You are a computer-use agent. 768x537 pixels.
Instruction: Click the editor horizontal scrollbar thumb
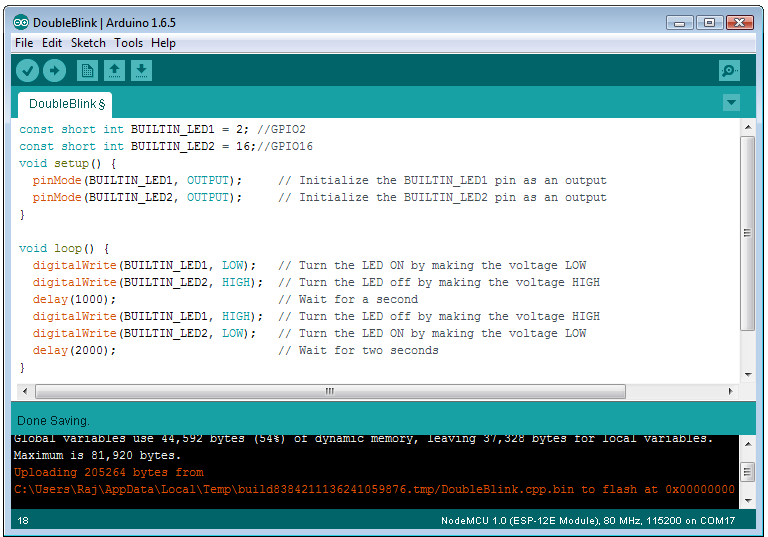(x=330, y=391)
